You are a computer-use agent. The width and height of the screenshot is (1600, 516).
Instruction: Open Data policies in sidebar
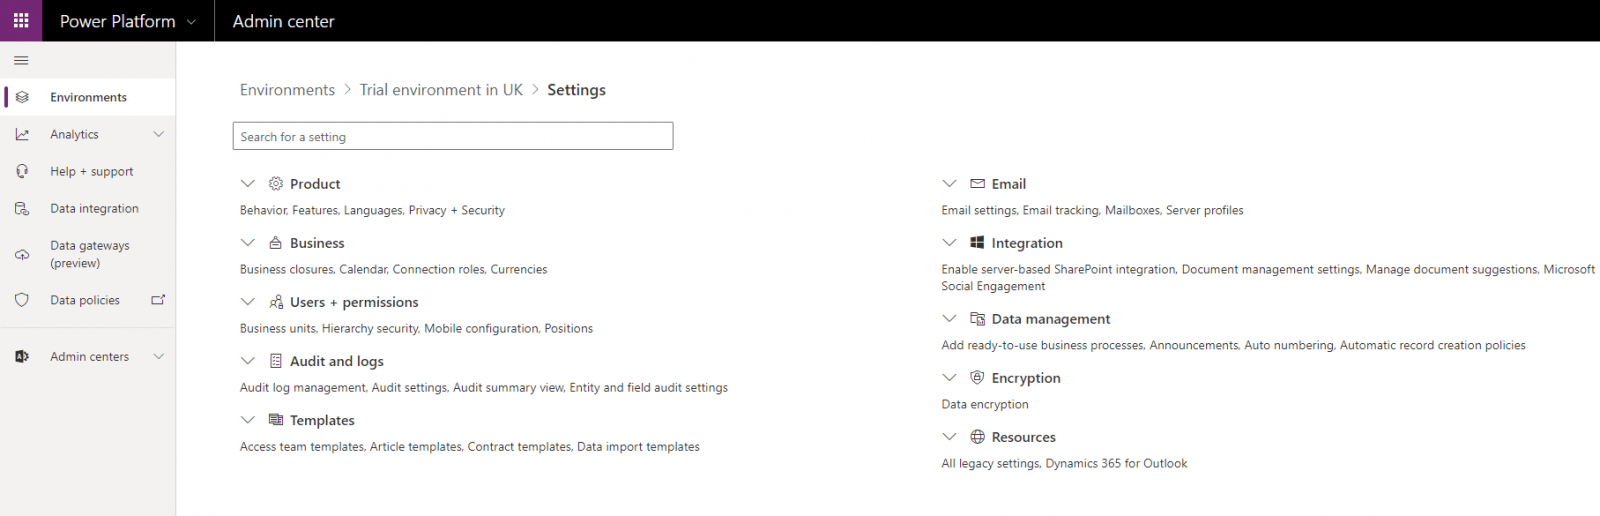point(88,300)
